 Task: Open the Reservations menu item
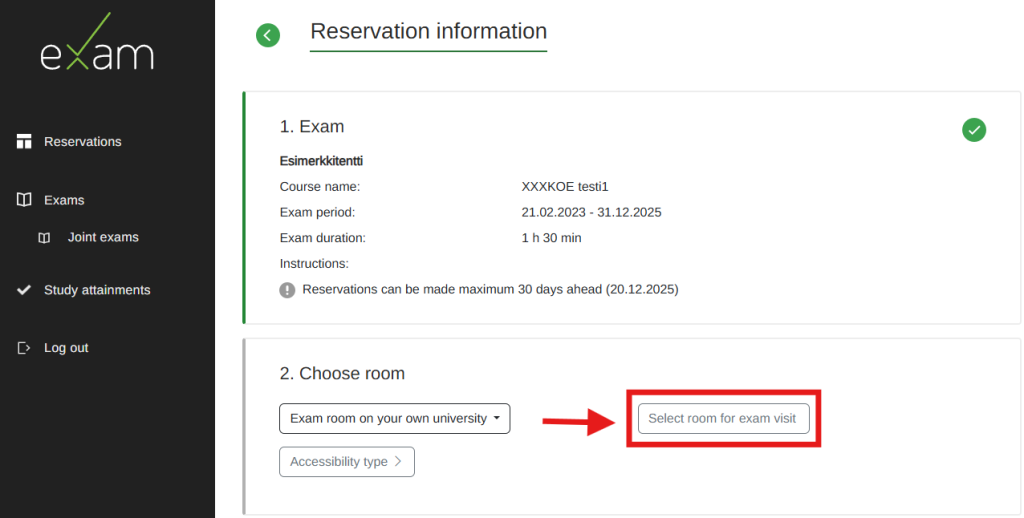(82, 142)
